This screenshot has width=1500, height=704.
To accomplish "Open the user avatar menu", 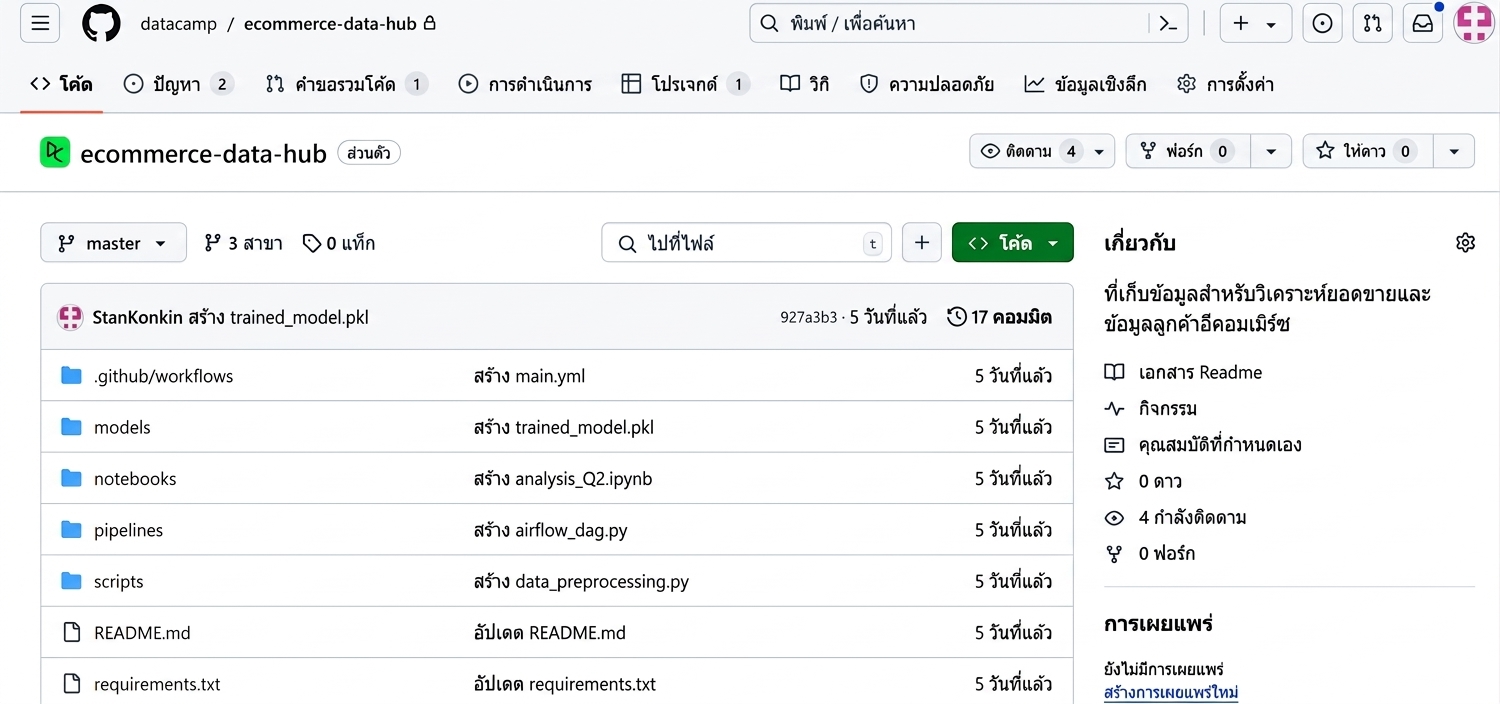I will coord(1474,23).
